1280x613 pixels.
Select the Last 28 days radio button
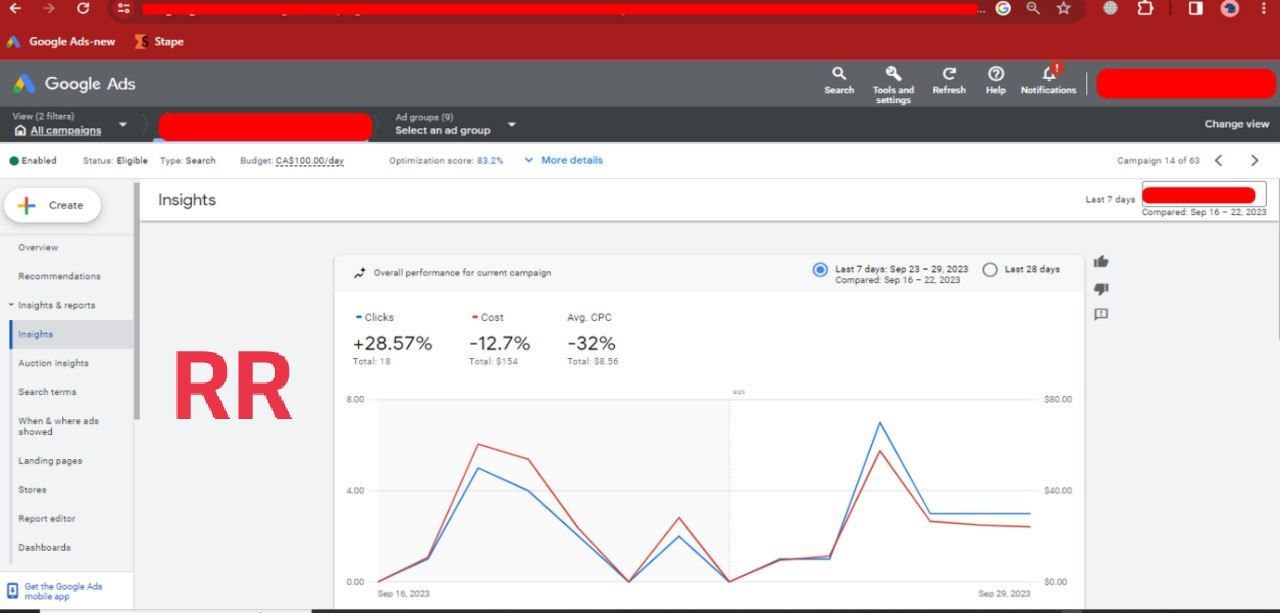pyautogui.click(x=990, y=269)
